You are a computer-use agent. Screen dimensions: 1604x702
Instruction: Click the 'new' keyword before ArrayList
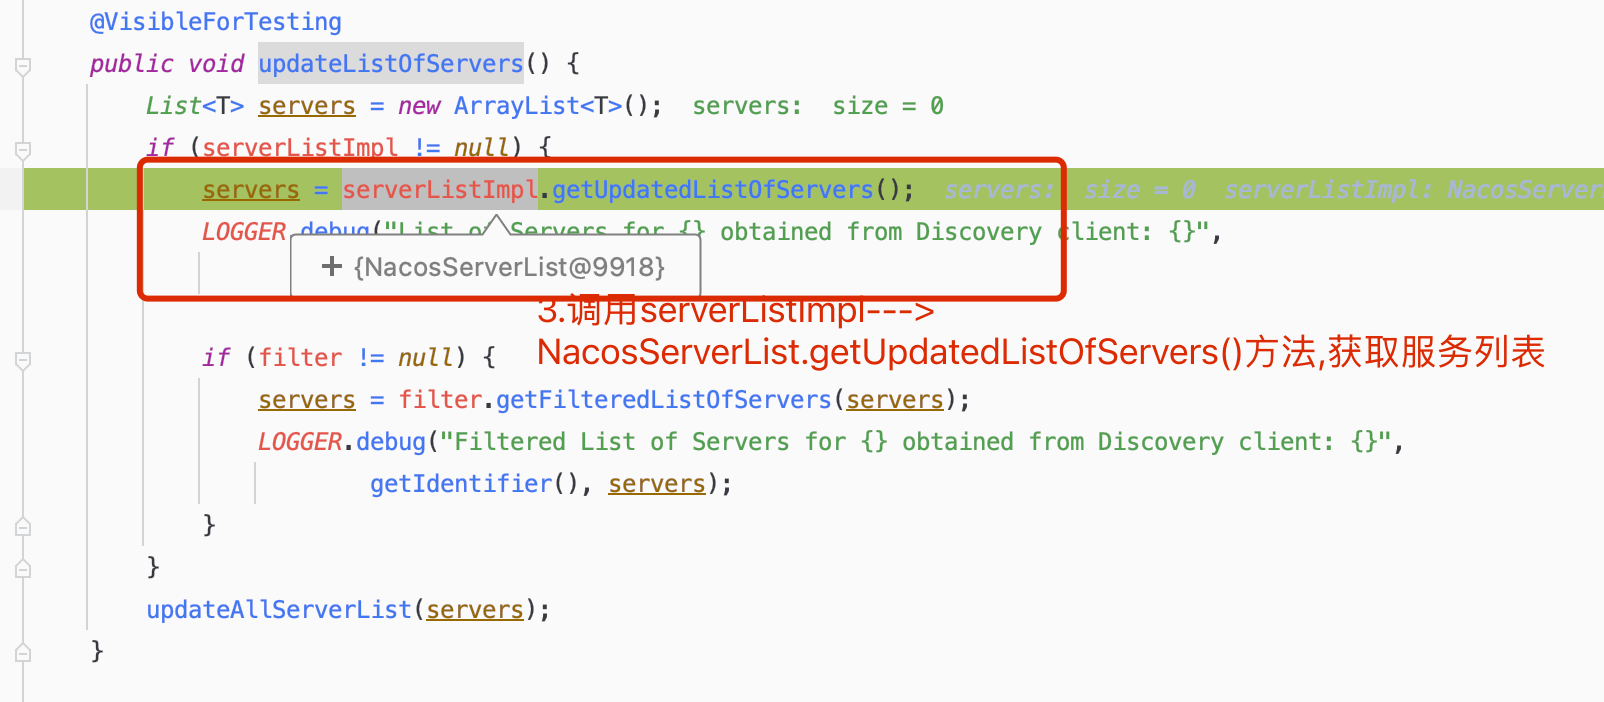coord(419,106)
